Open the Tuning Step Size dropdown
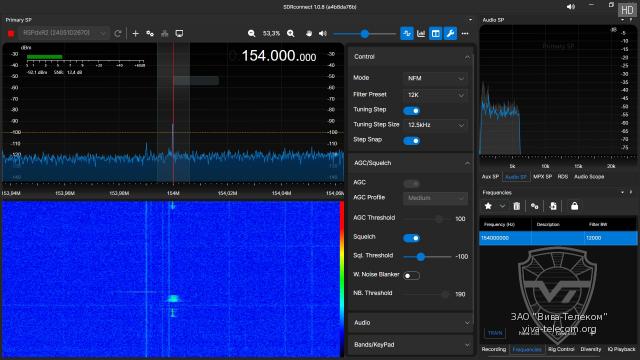This screenshot has width=640, height=360. click(x=436, y=125)
